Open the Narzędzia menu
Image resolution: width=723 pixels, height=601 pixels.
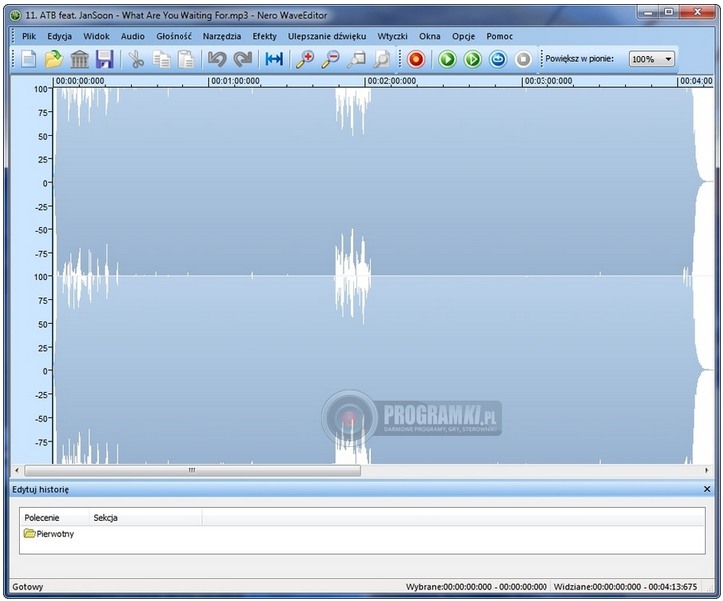222,36
